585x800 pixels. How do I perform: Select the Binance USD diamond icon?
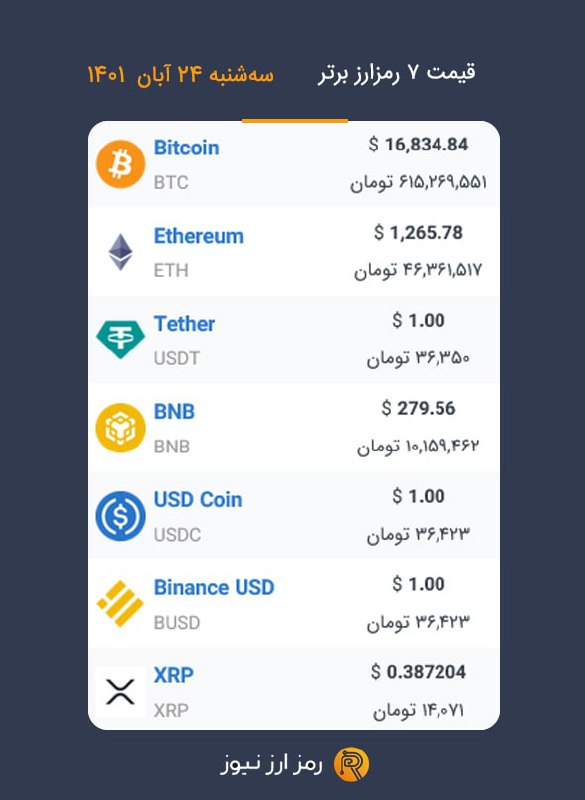120,604
